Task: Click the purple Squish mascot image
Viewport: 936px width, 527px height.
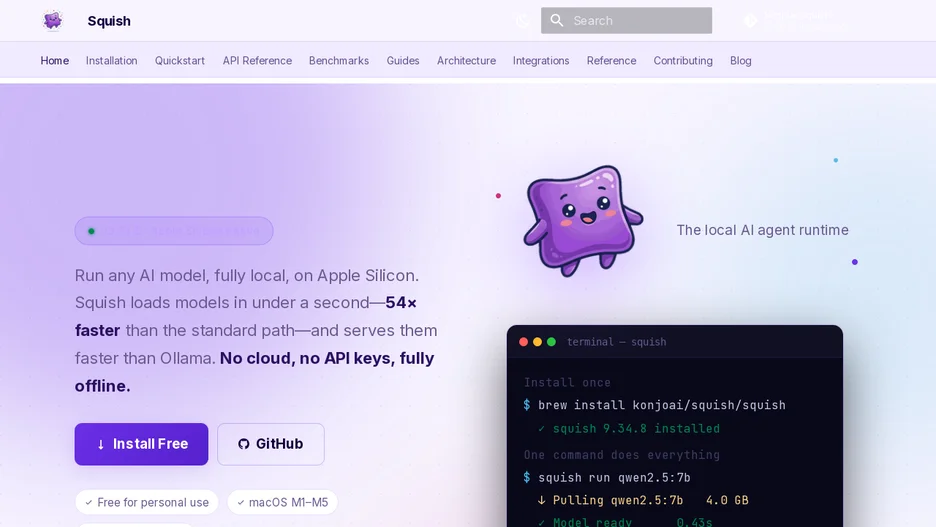Action: pyautogui.click(x=583, y=220)
